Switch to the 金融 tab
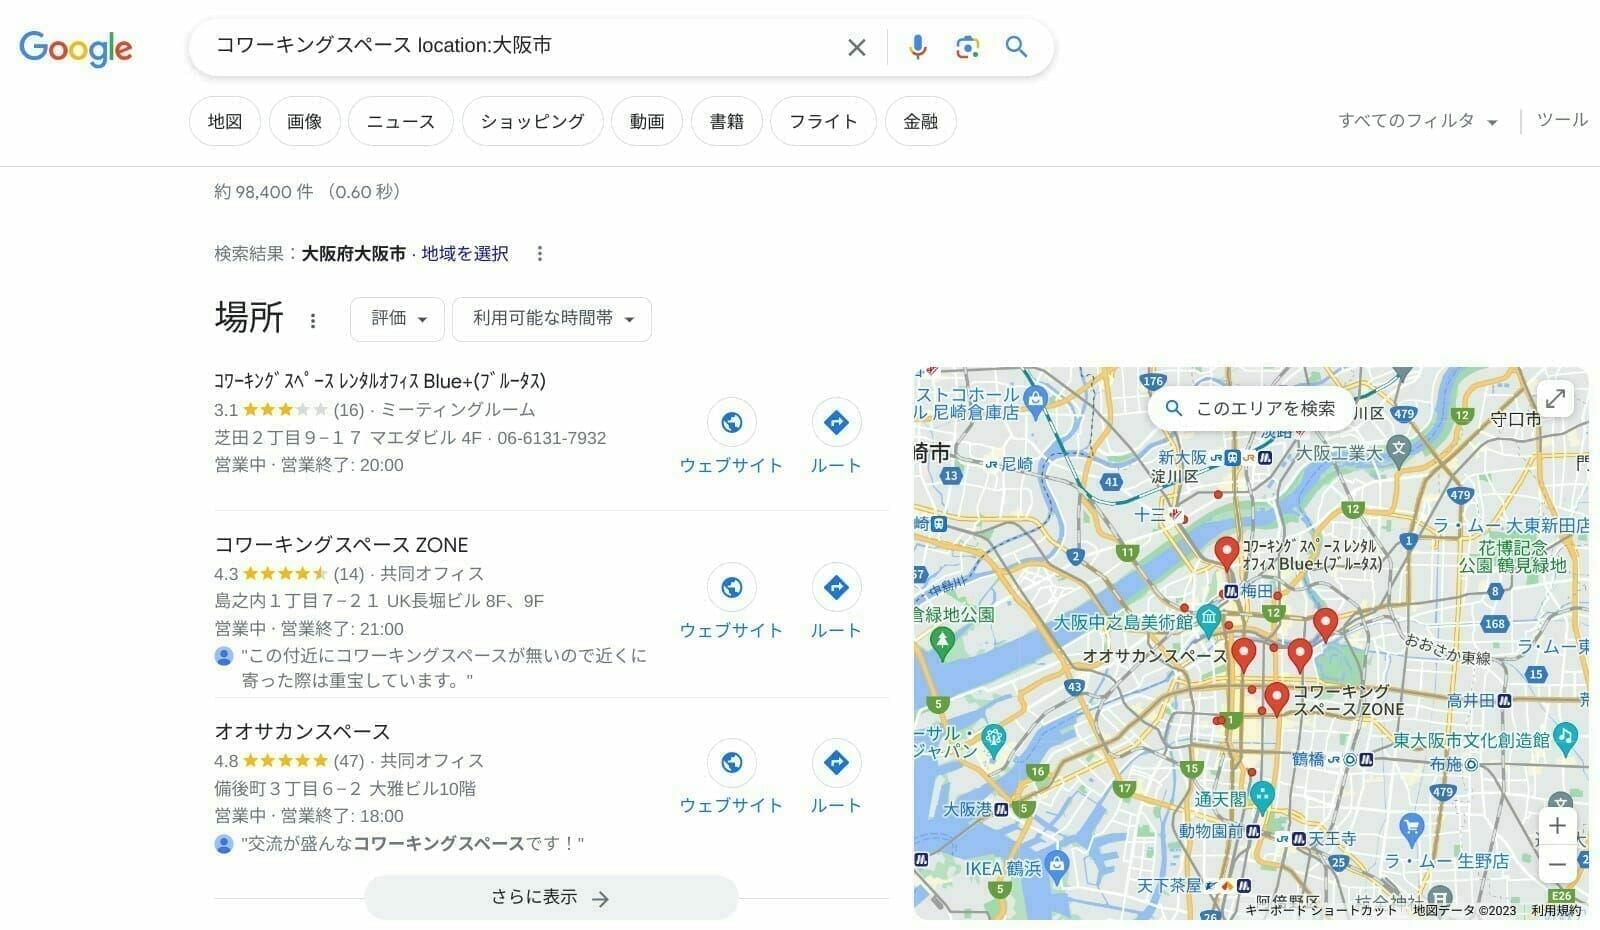The image size is (1600, 930). click(x=921, y=122)
